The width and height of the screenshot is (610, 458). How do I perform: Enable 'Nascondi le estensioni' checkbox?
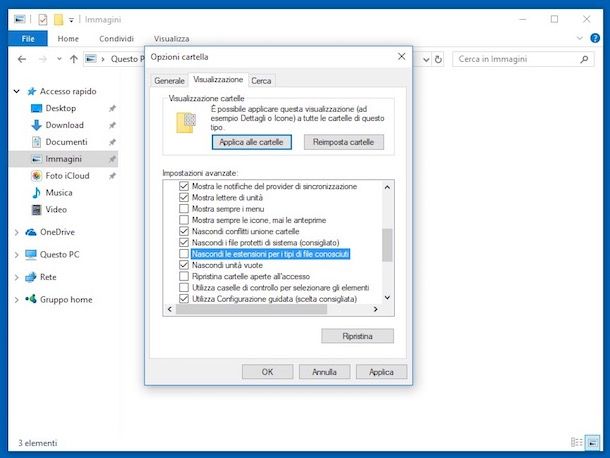[183, 254]
